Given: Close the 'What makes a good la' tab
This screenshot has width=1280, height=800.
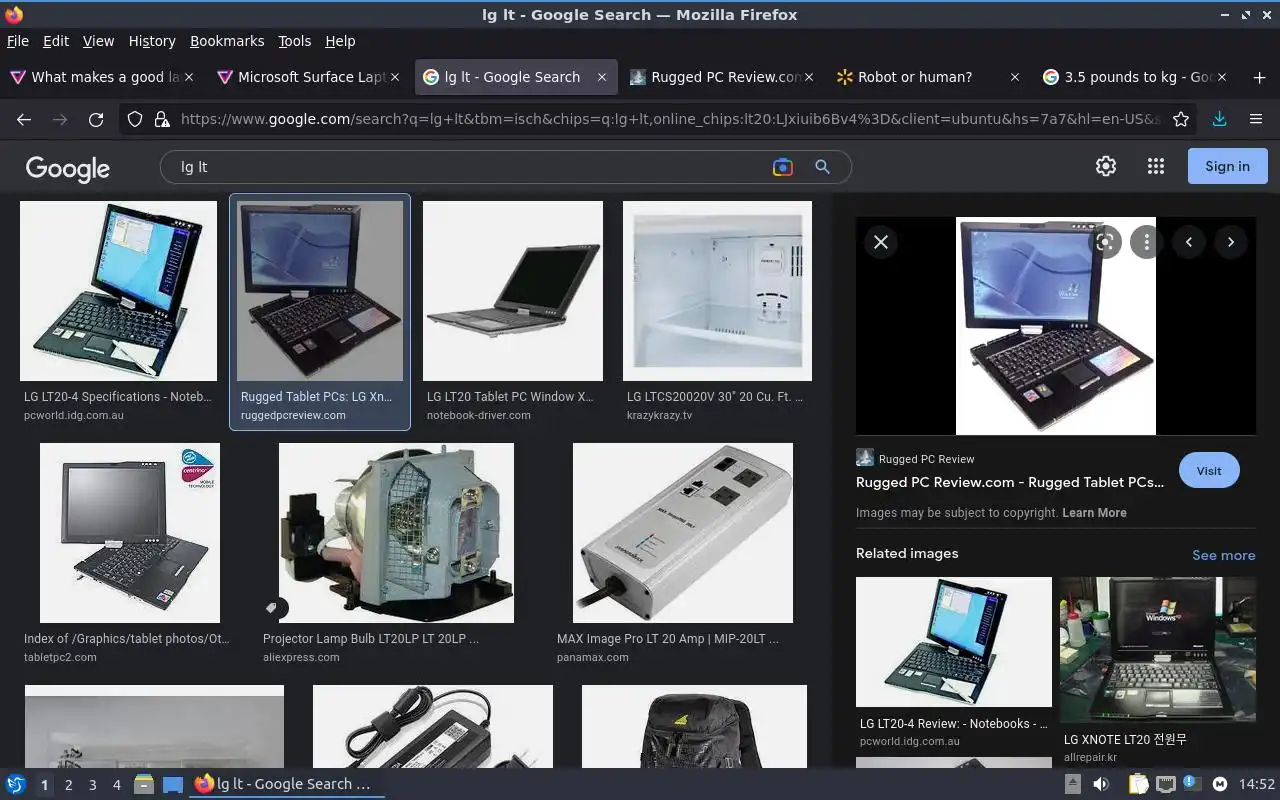Looking at the screenshot, I should point(190,77).
